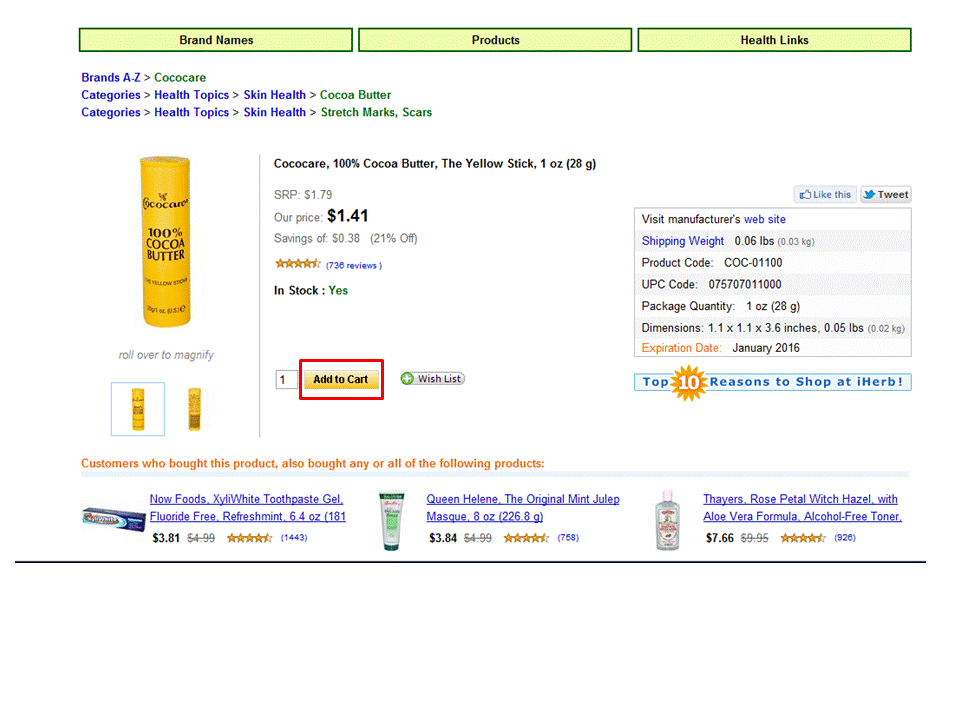Open the Products tab
The height and width of the screenshot is (720, 960).
pyautogui.click(x=495, y=40)
